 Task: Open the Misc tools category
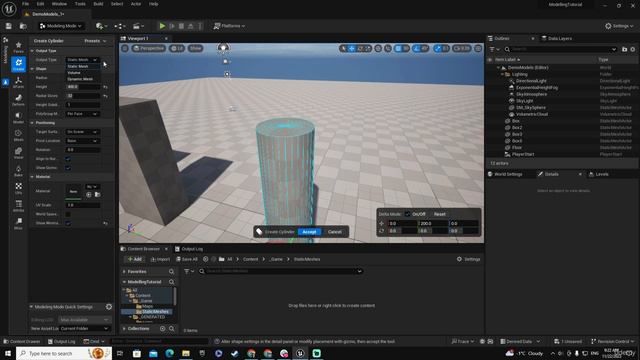(18, 223)
